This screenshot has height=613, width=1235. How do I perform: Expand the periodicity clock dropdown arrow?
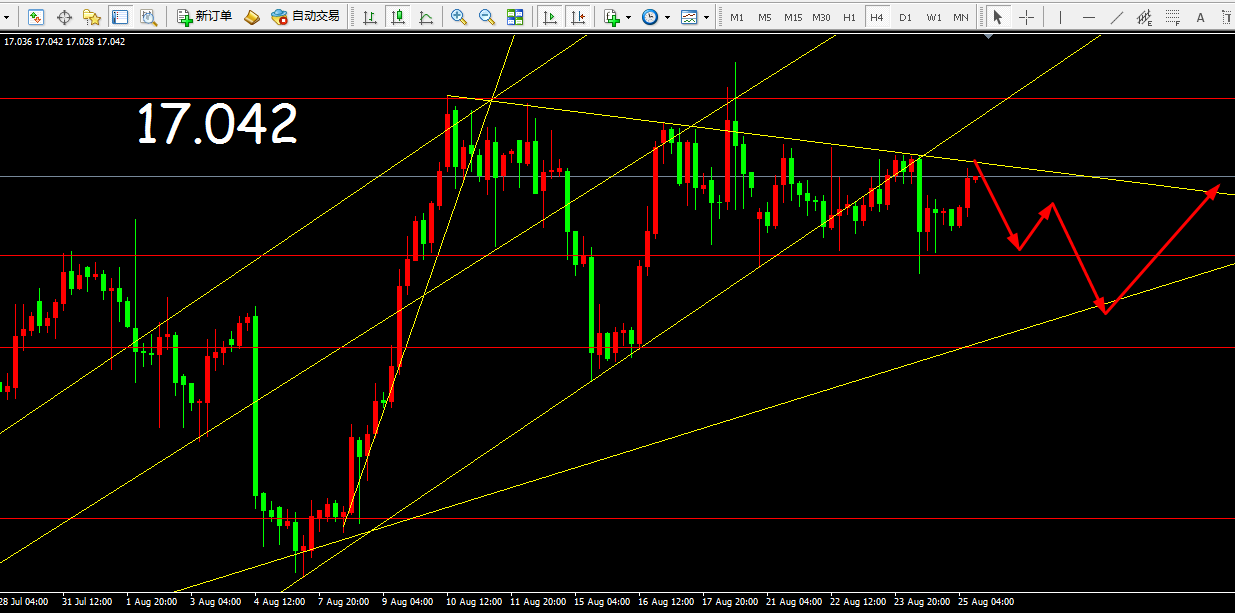click(x=667, y=17)
